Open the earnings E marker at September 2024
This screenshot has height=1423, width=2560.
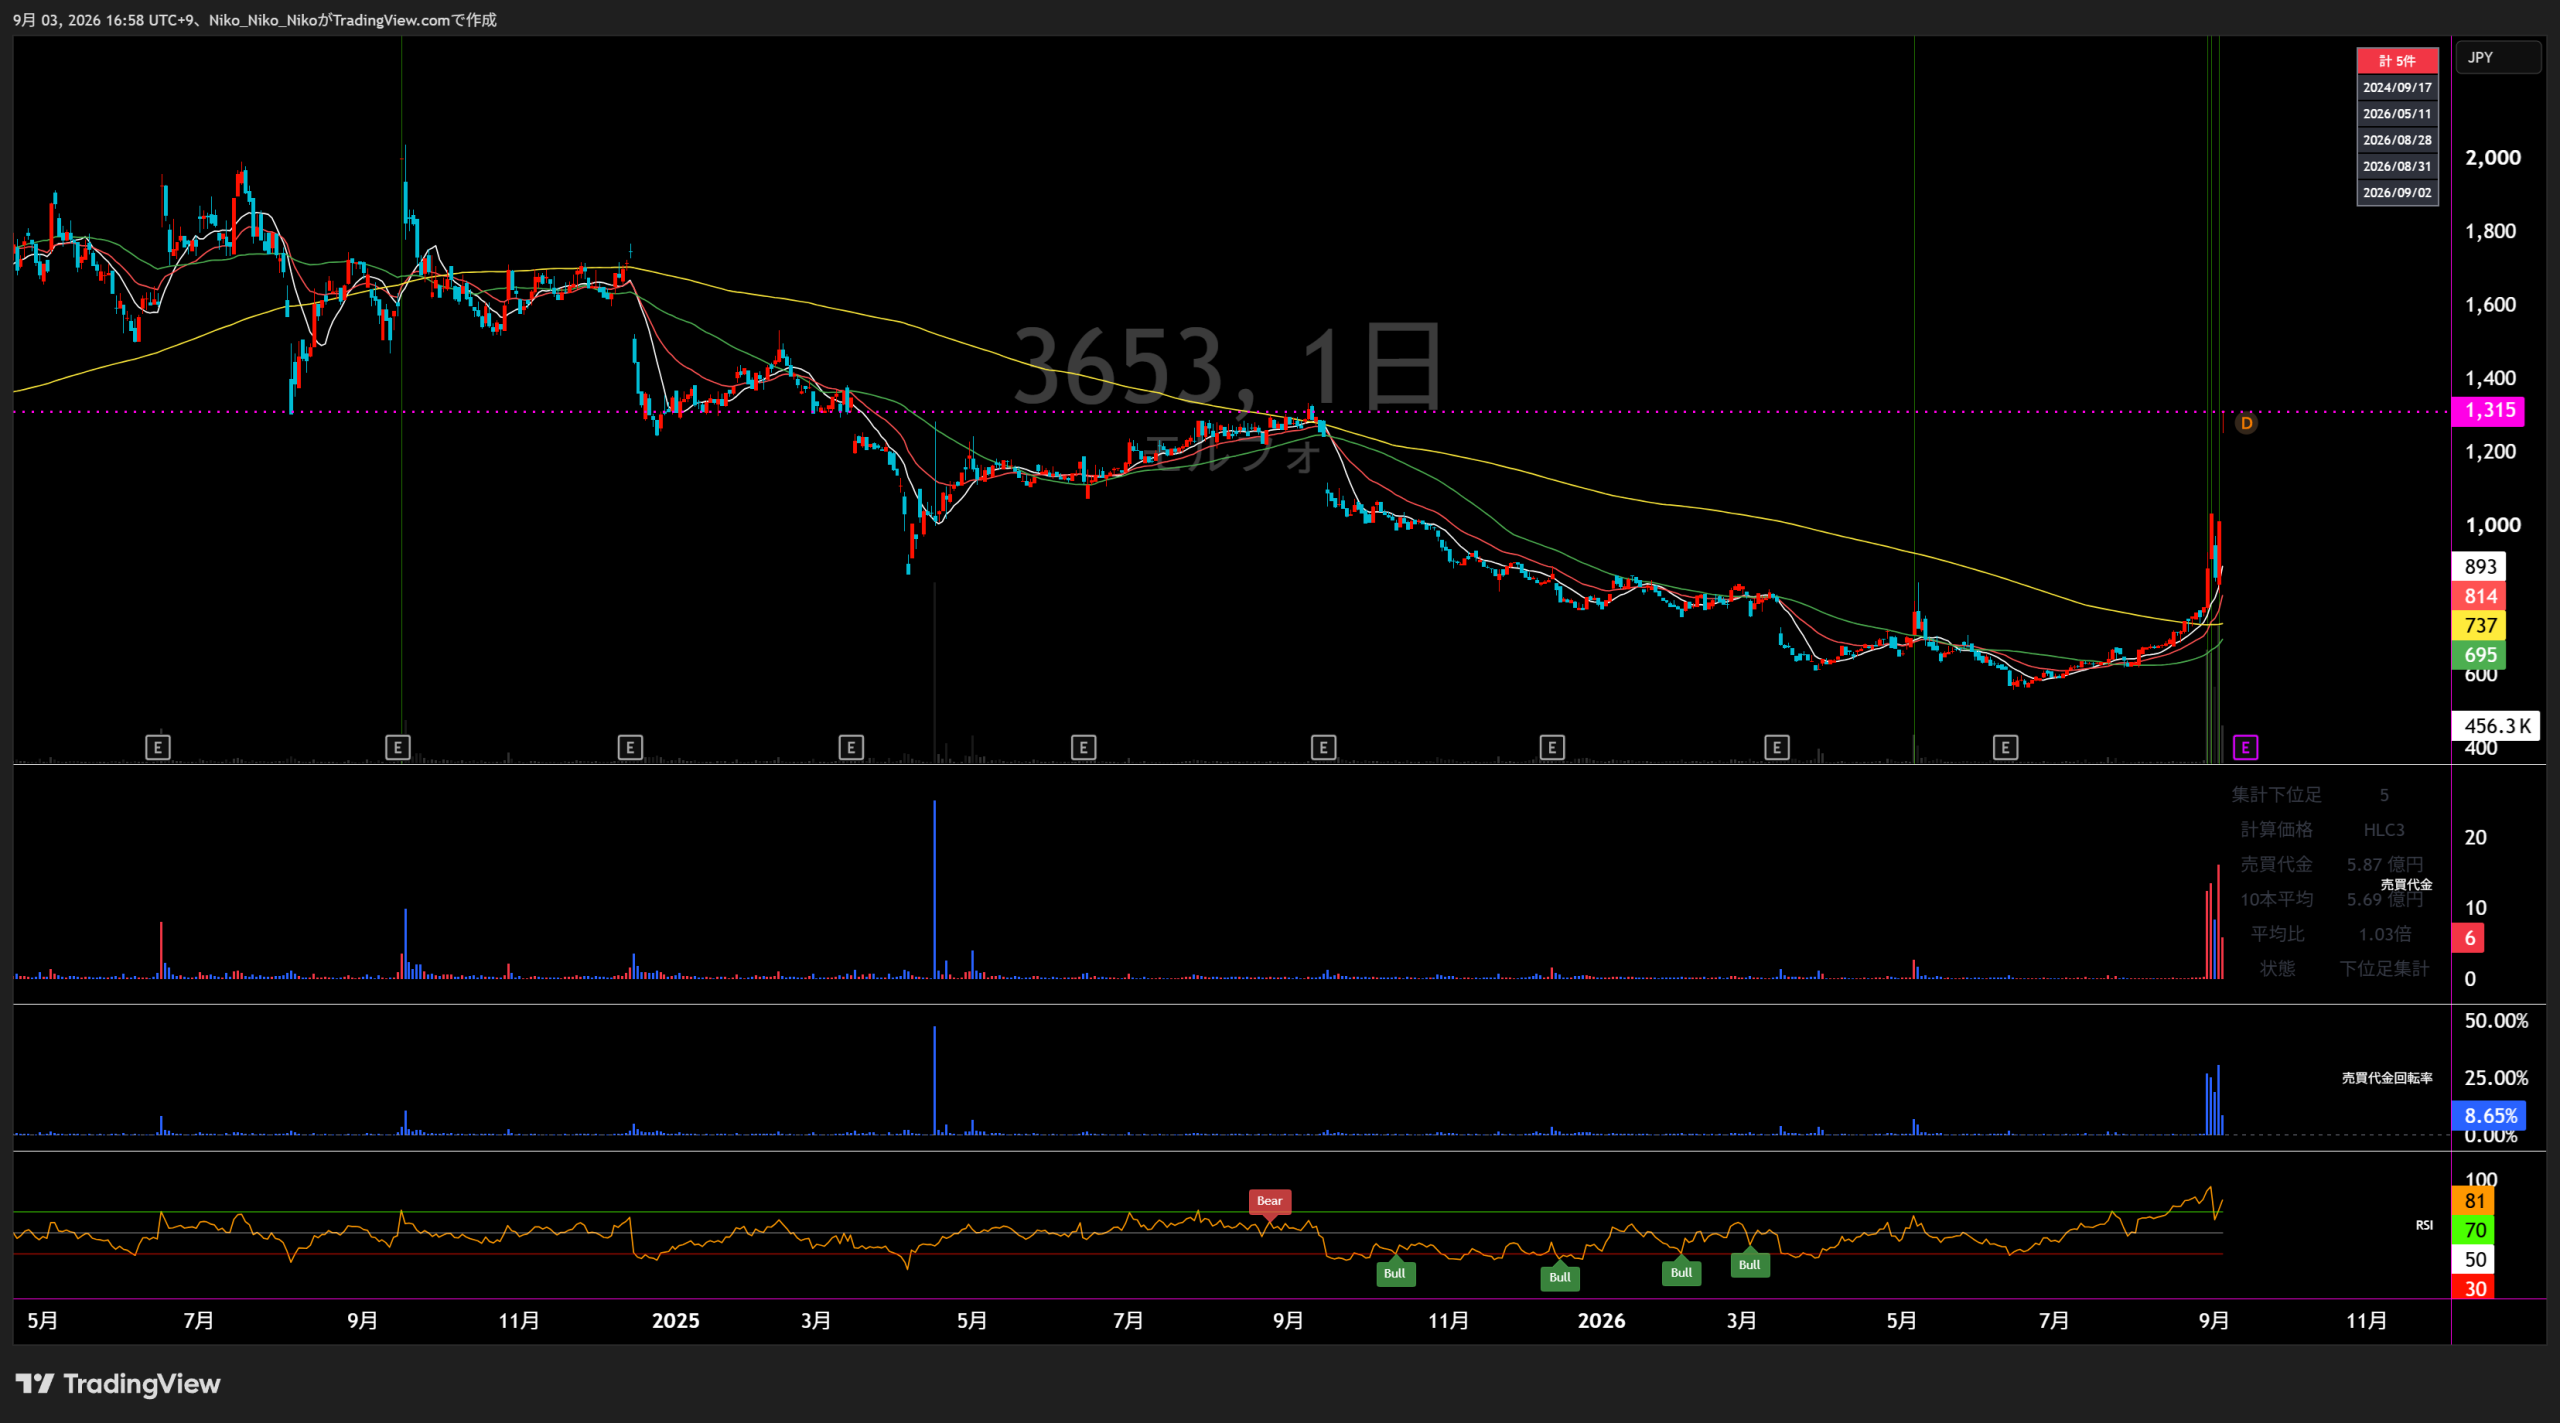coord(397,747)
